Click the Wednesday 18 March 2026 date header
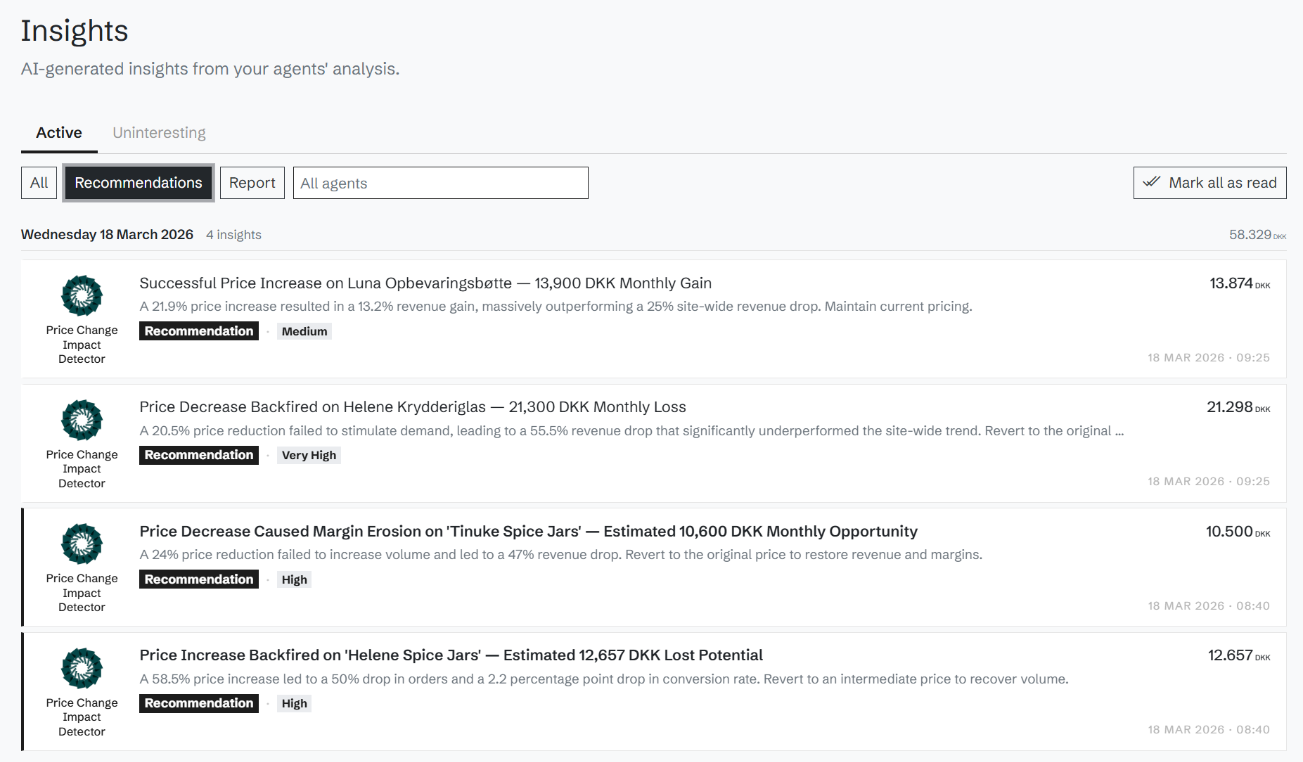The height and width of the screenshot is (762, 1303). tap(107, 235)
